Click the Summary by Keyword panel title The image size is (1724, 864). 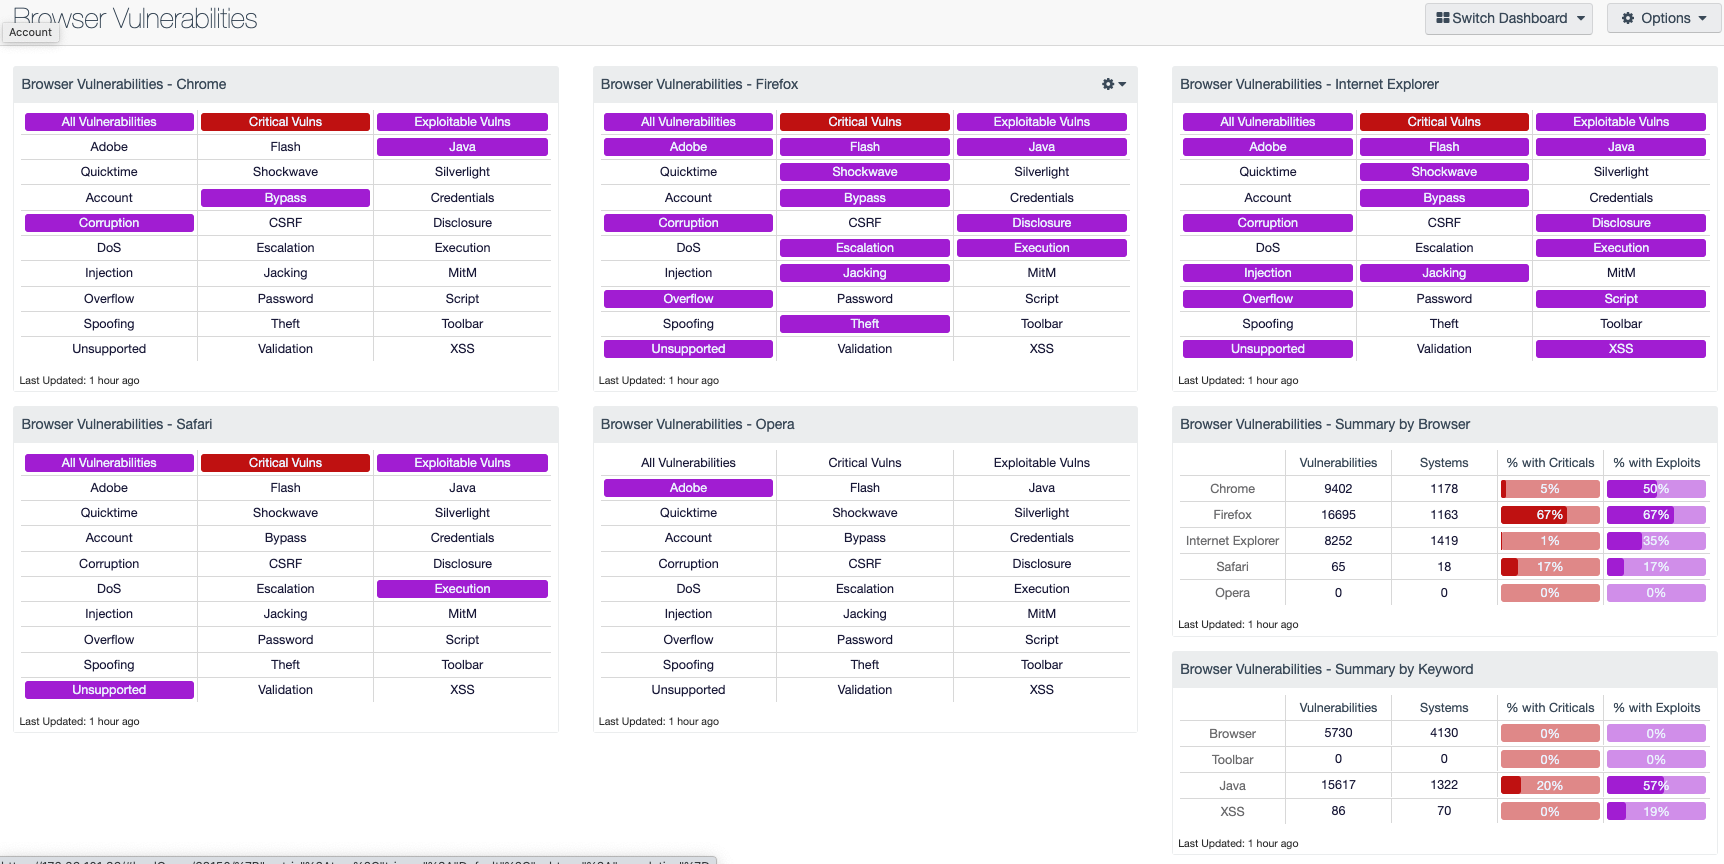click(x=1326, y=669)
